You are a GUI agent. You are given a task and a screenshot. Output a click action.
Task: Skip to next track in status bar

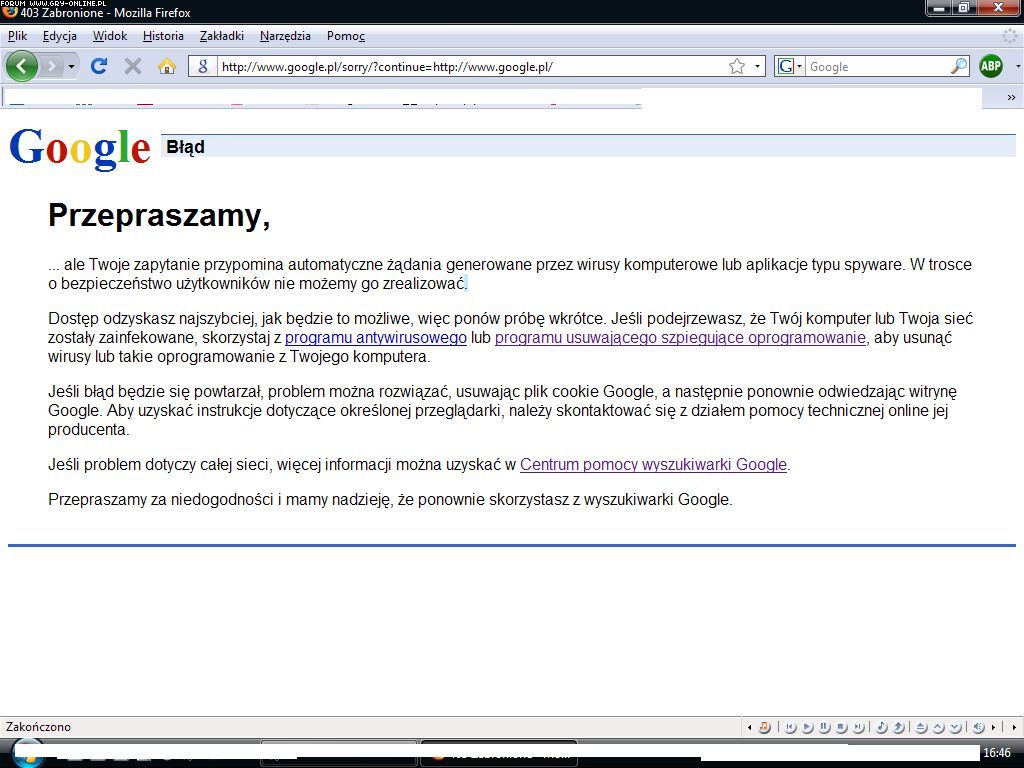tap(858, 727)
